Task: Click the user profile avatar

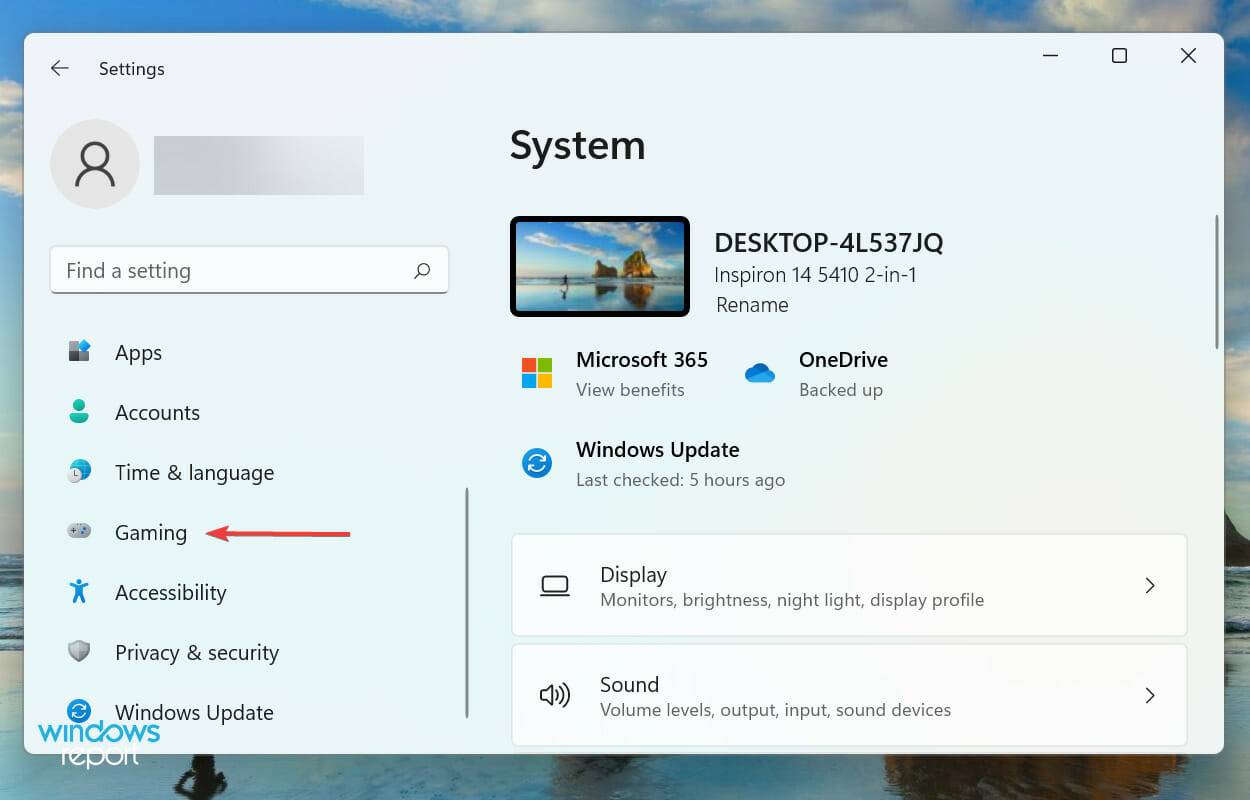Action: [x=95, y=164]
